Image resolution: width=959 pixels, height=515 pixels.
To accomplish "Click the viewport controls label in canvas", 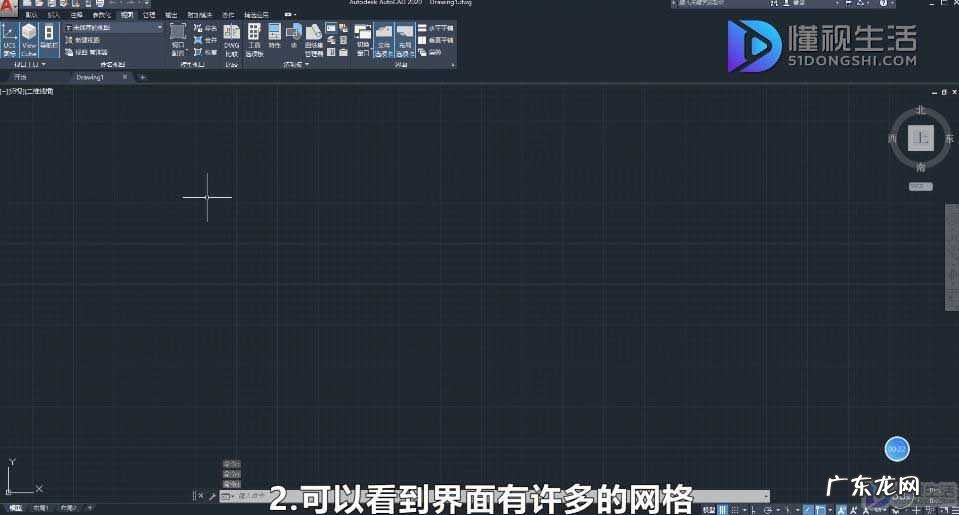I will pyautogui.click(x=28, y=91).
